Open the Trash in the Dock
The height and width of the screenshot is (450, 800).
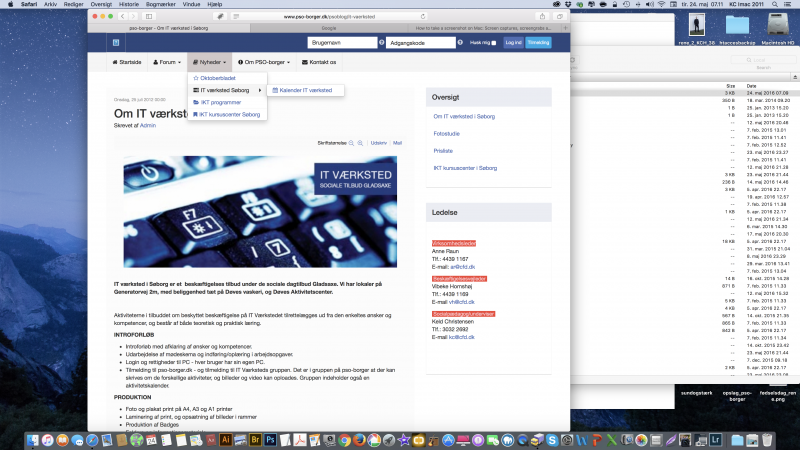767,440
